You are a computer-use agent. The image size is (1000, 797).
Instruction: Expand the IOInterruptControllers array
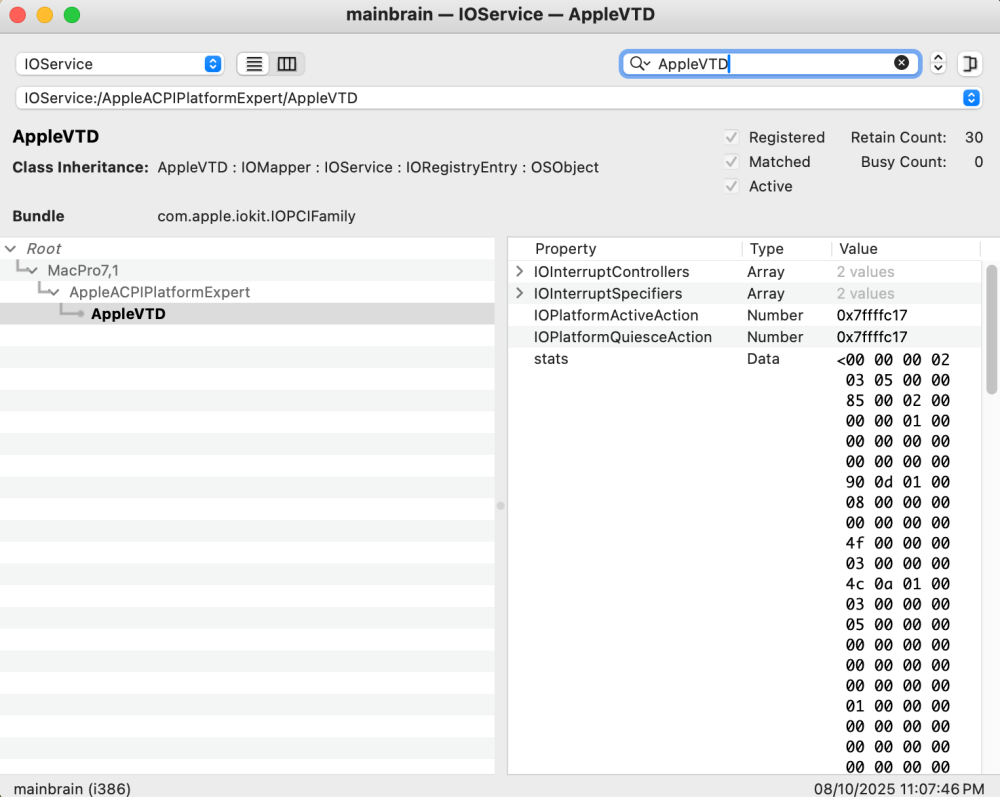point(519,272)
